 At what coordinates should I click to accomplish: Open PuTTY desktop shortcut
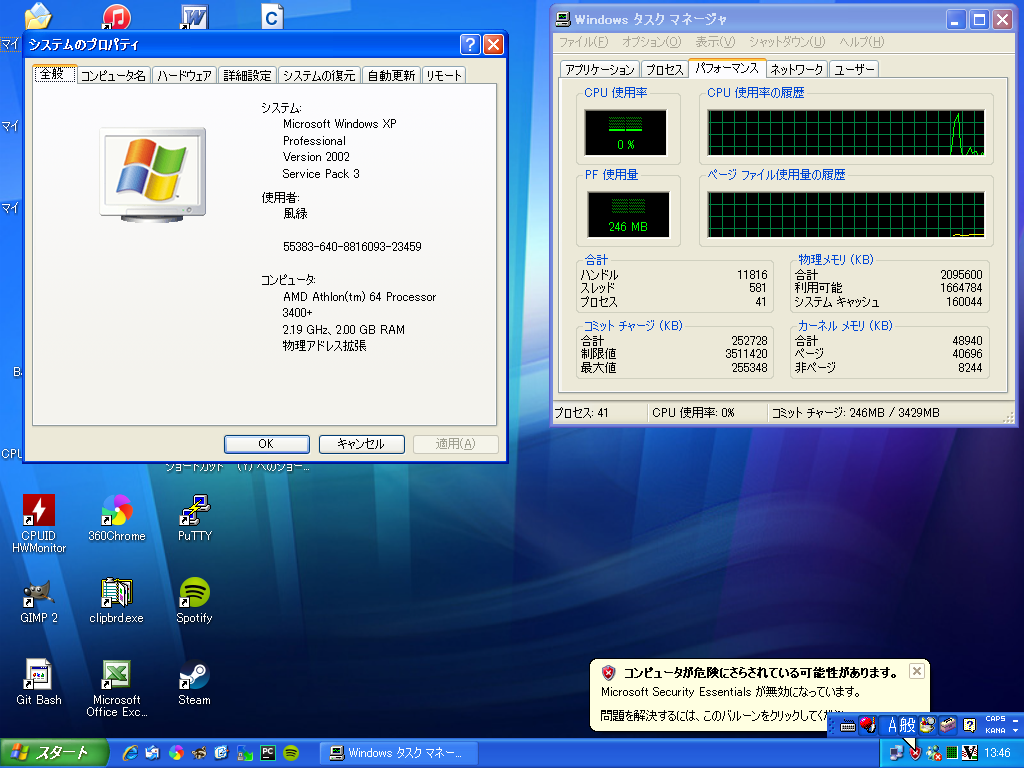(194, 512)
